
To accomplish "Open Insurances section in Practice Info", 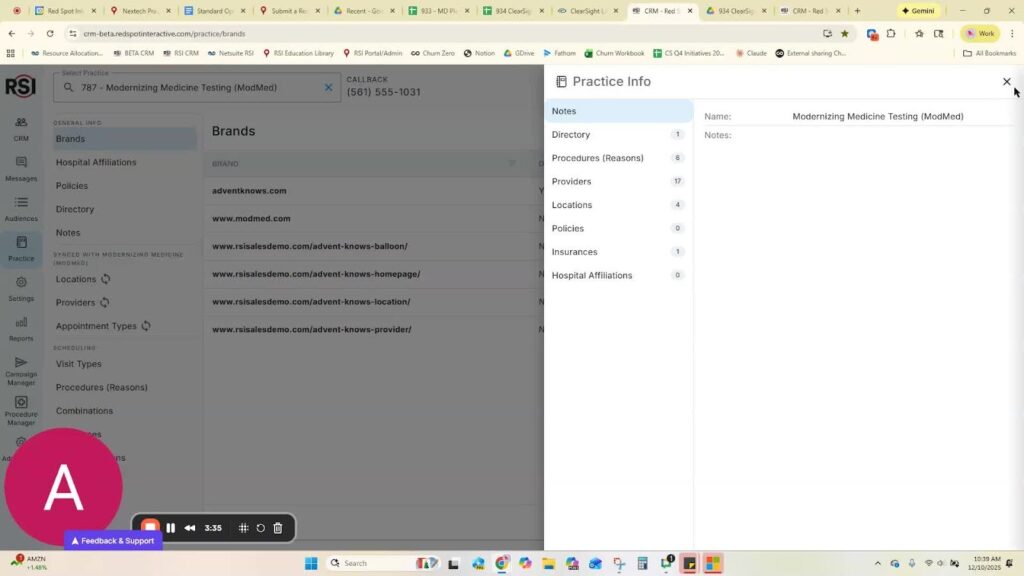I will (574, 252).
